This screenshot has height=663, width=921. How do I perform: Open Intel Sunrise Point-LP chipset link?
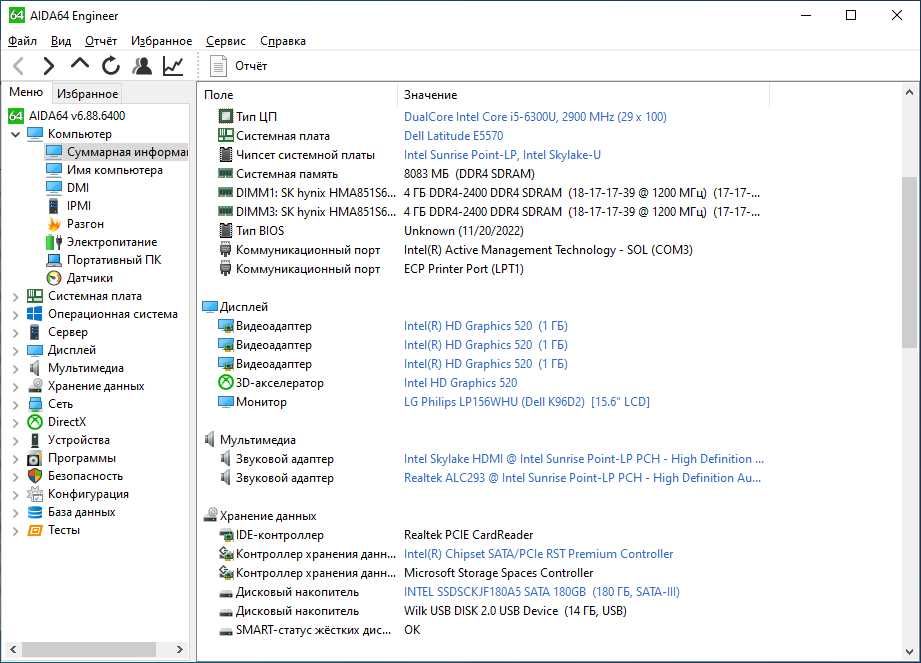[x=502, y=154]
